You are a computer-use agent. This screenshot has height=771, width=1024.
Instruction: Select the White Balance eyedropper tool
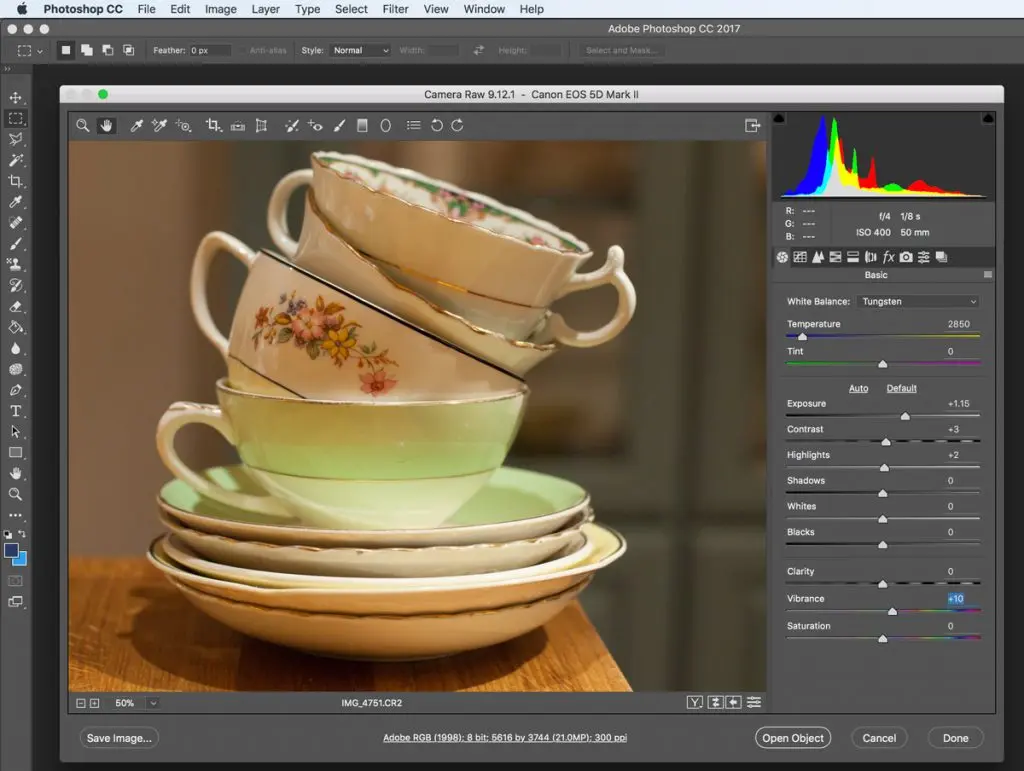[x=136, y=125]
